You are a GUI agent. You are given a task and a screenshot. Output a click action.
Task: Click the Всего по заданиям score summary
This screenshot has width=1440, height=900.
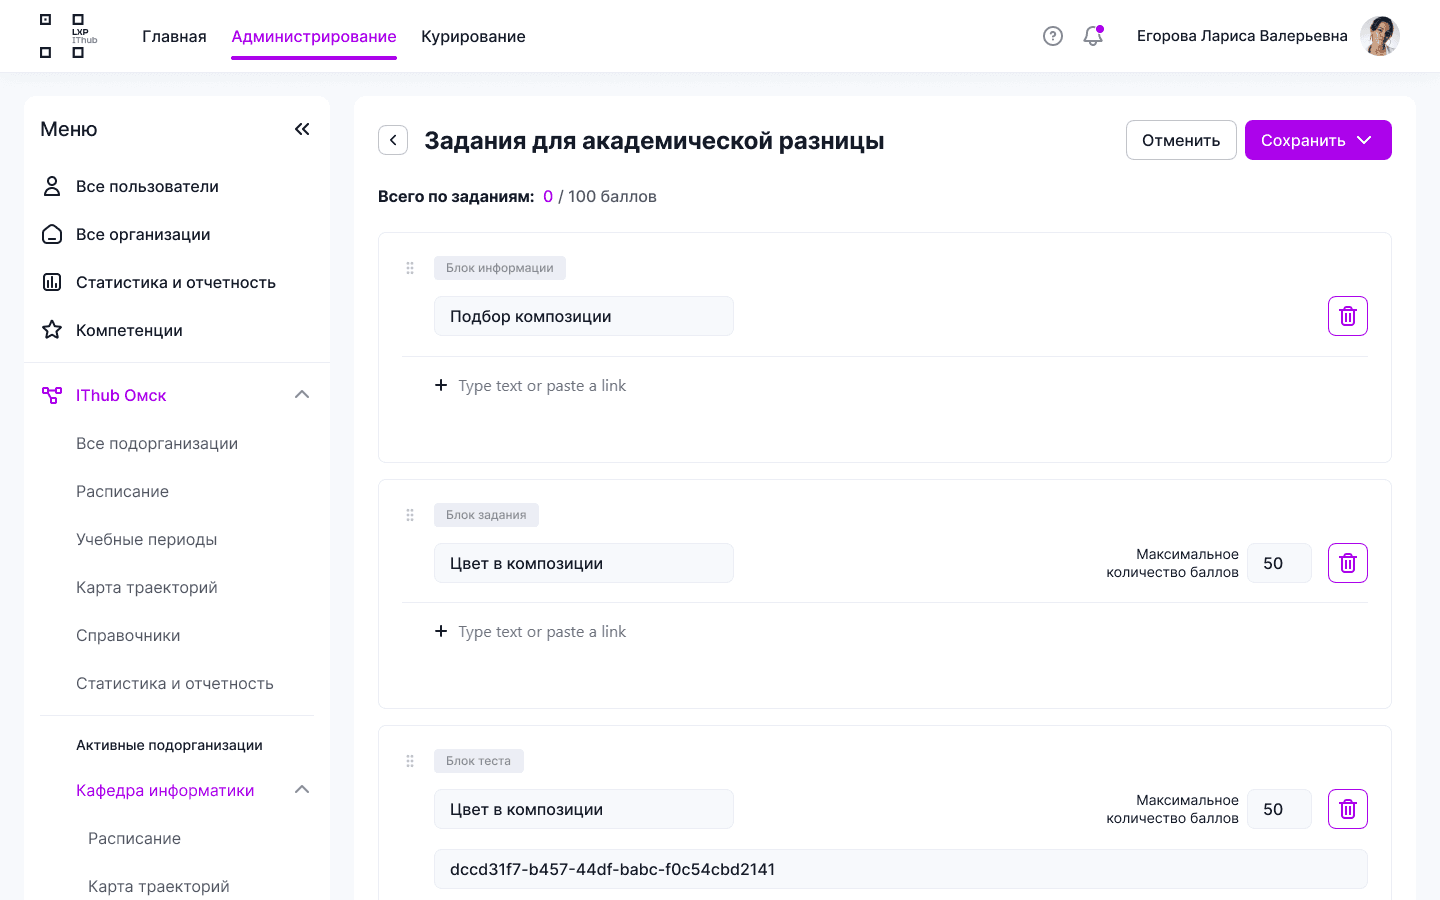click(517, 196)
